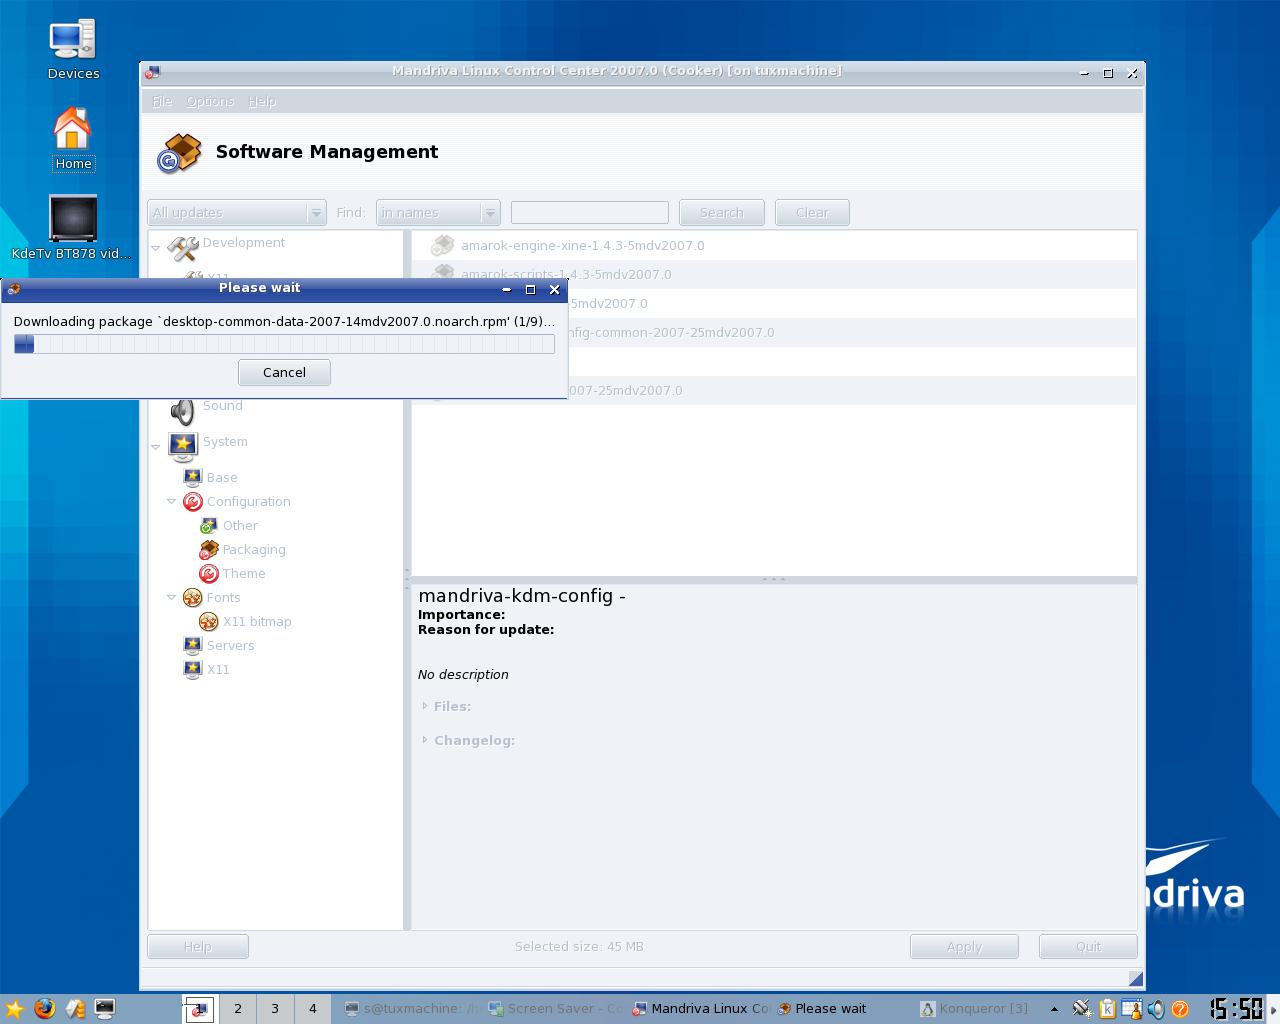This screenshot has height=1024, width=1280.
Task: Select the Theme subcategory icon
Action: click(208, 573)
